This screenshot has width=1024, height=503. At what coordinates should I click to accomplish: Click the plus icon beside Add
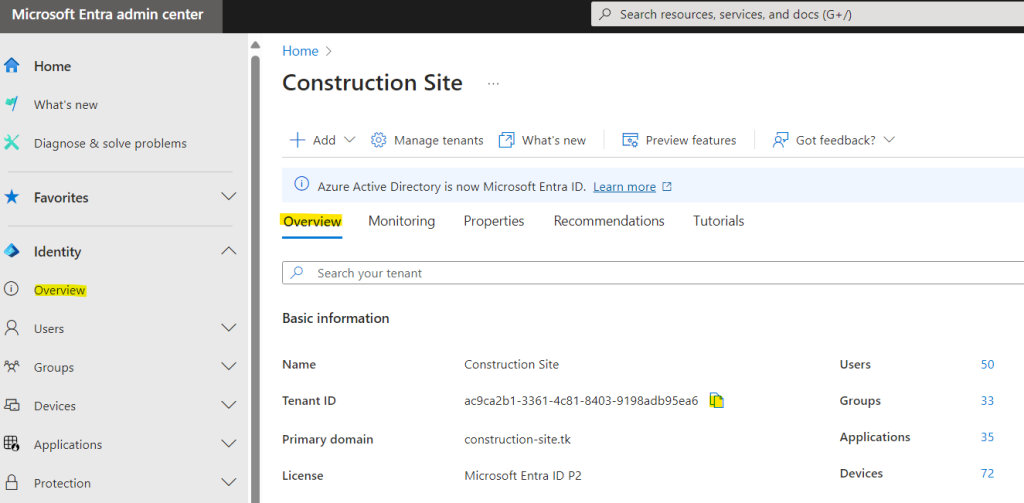[297, 140]
